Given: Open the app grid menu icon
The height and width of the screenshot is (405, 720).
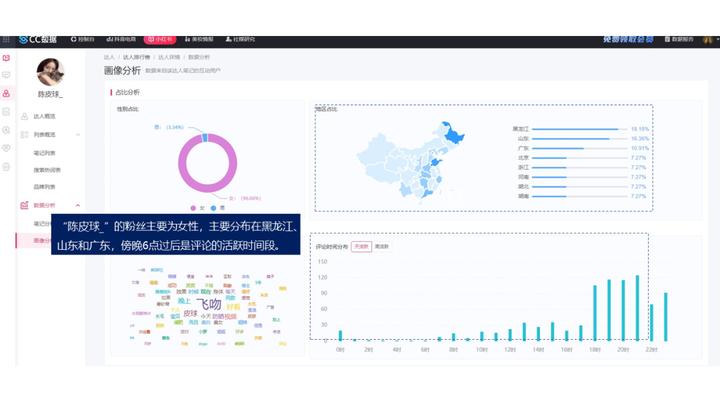Looking at the screenshot, I should 6,40.
